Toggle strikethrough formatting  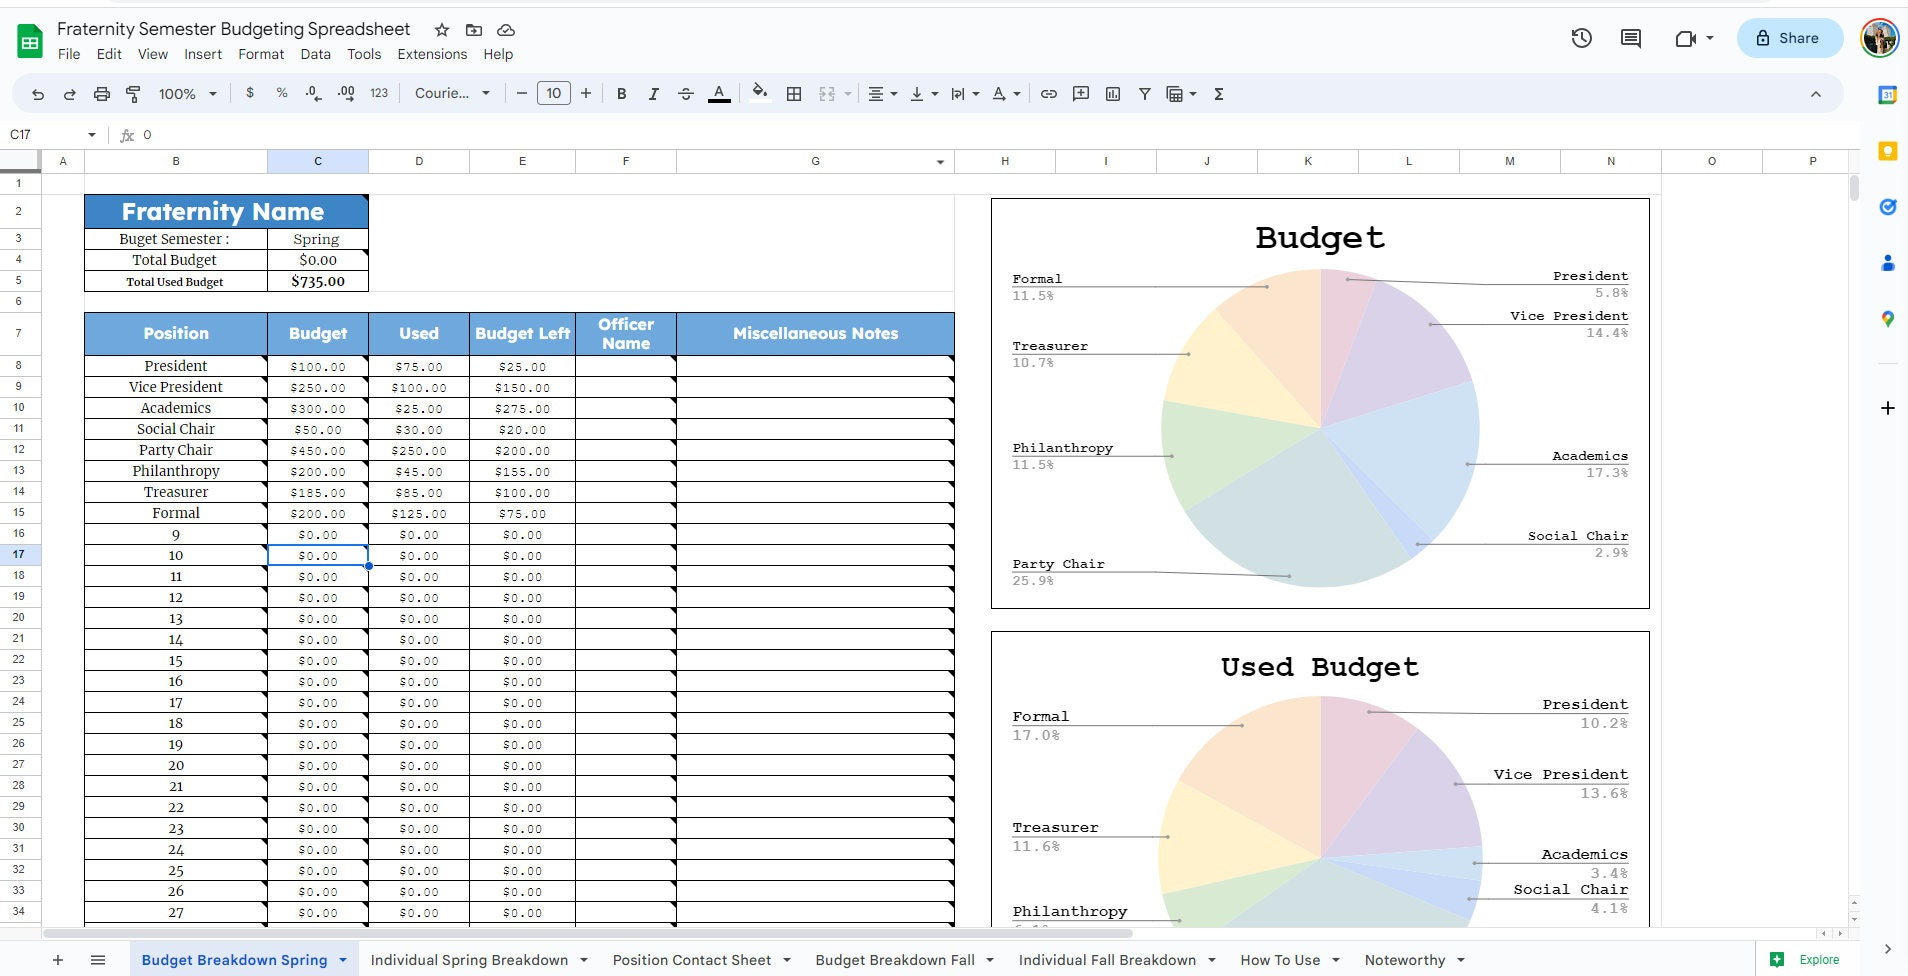tap(686, 94)
